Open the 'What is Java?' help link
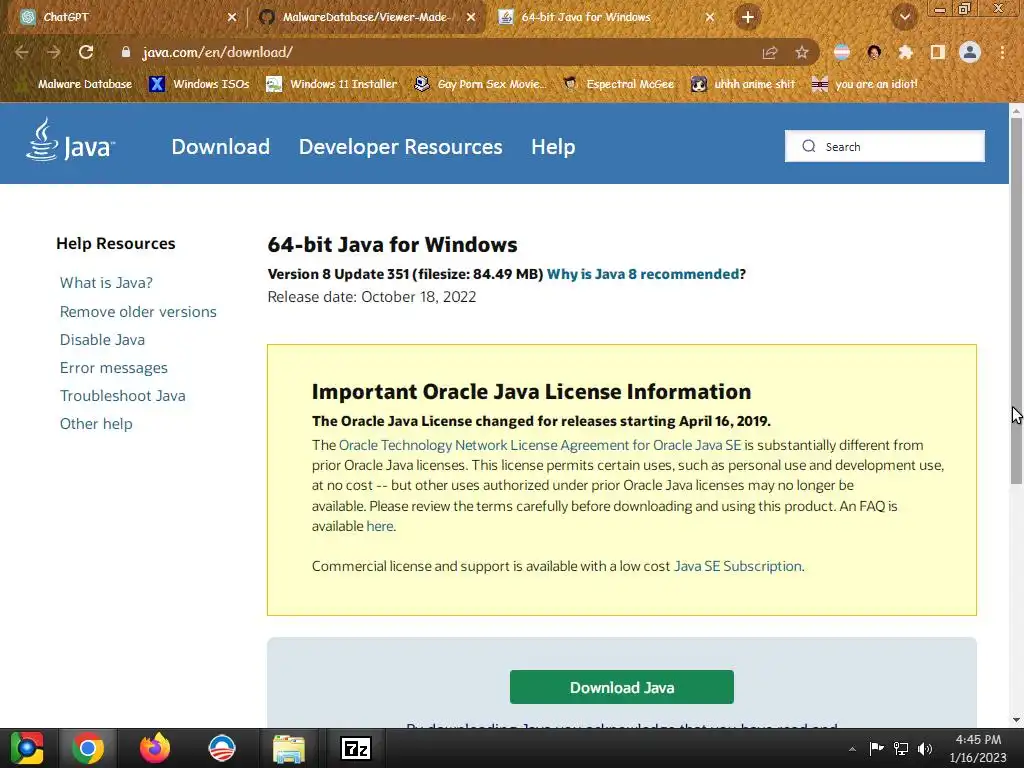Screen dimensions: 1024x768 click(106, 283)
